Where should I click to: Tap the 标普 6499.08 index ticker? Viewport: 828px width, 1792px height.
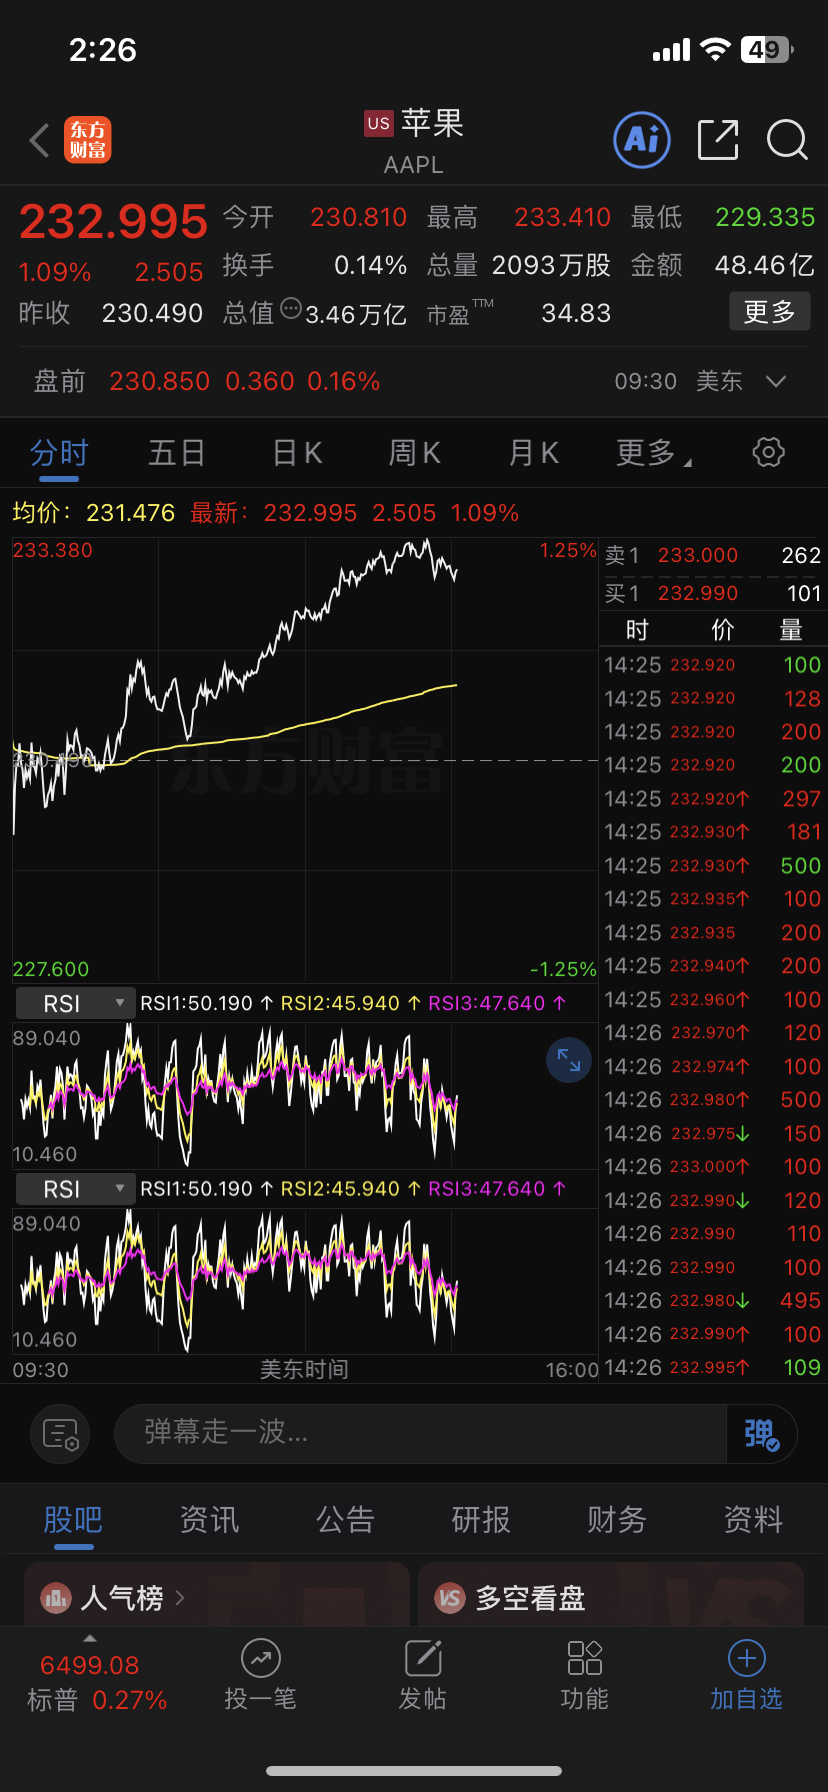(x=97, y=1682)
